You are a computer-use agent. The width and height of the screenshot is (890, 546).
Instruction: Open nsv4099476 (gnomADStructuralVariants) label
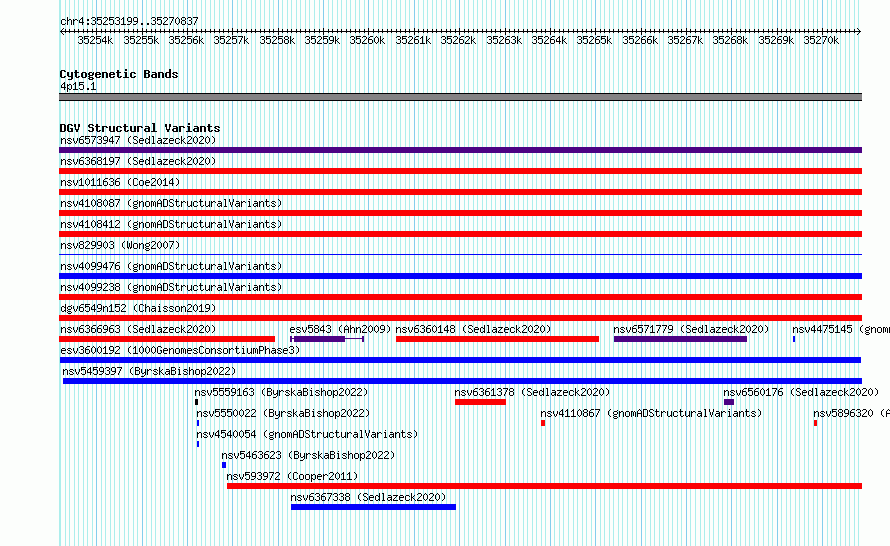171,266
